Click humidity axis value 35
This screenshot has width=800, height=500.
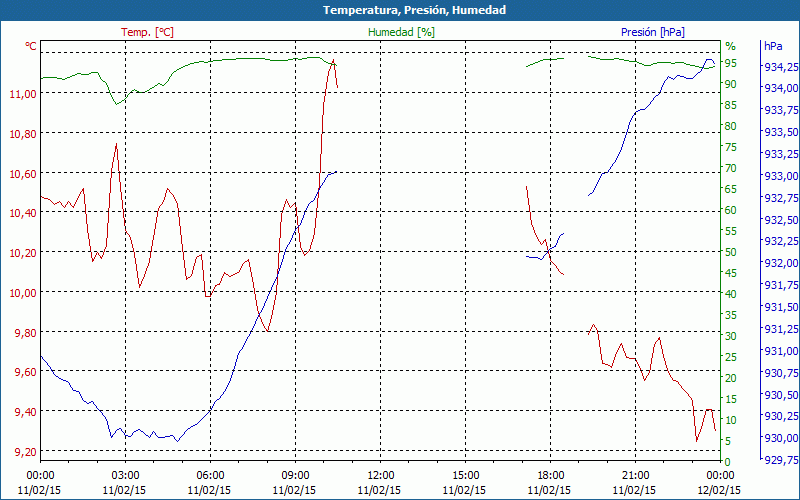click(731, 315)
